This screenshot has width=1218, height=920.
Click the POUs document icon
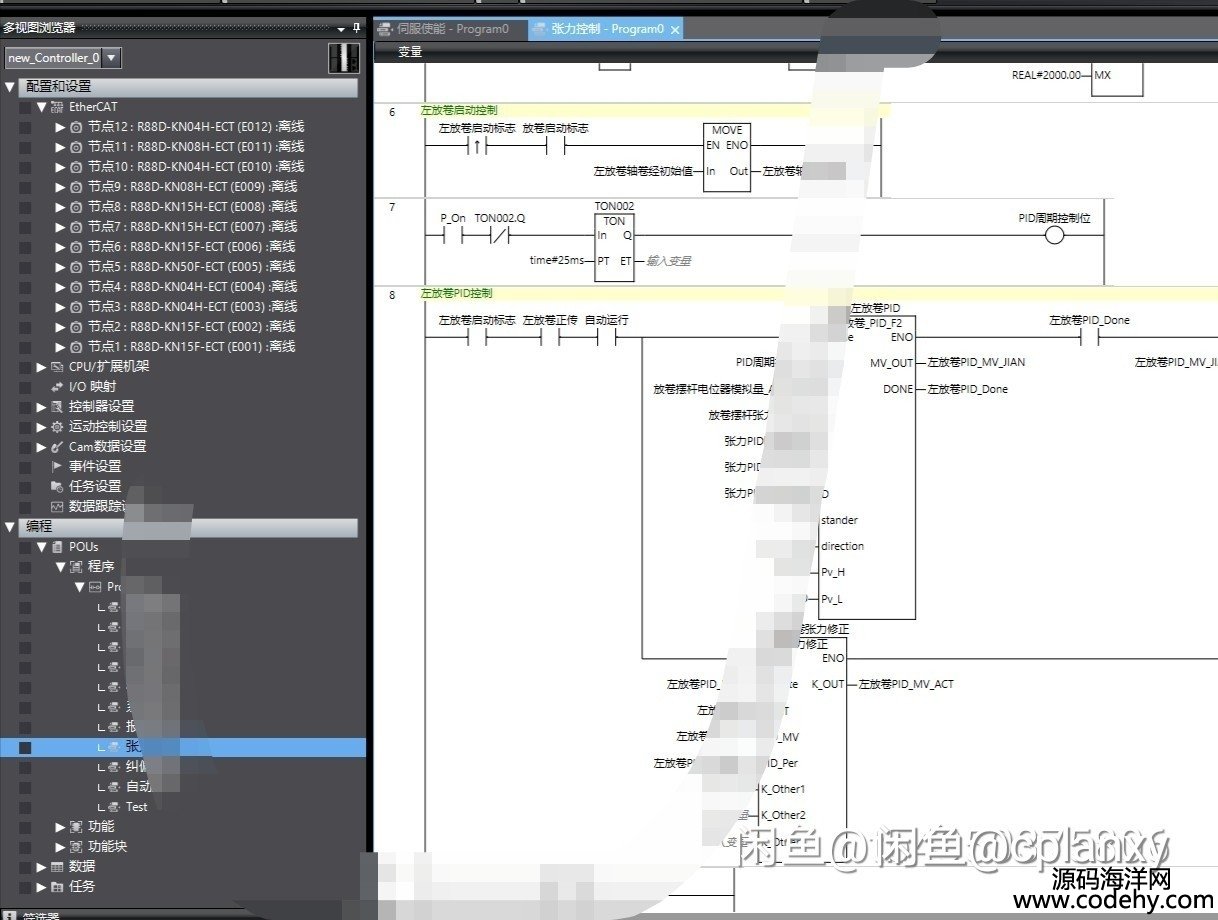pyautogui.click(x=57, y=547)
